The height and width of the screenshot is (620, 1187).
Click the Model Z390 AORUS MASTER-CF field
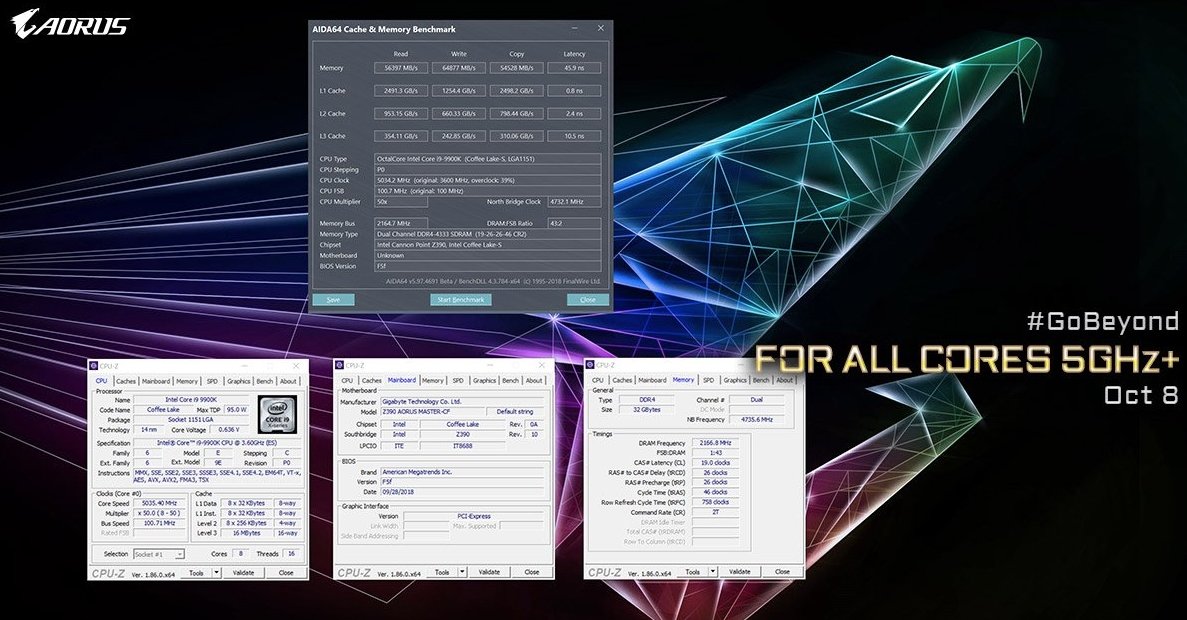coord(432,412)
